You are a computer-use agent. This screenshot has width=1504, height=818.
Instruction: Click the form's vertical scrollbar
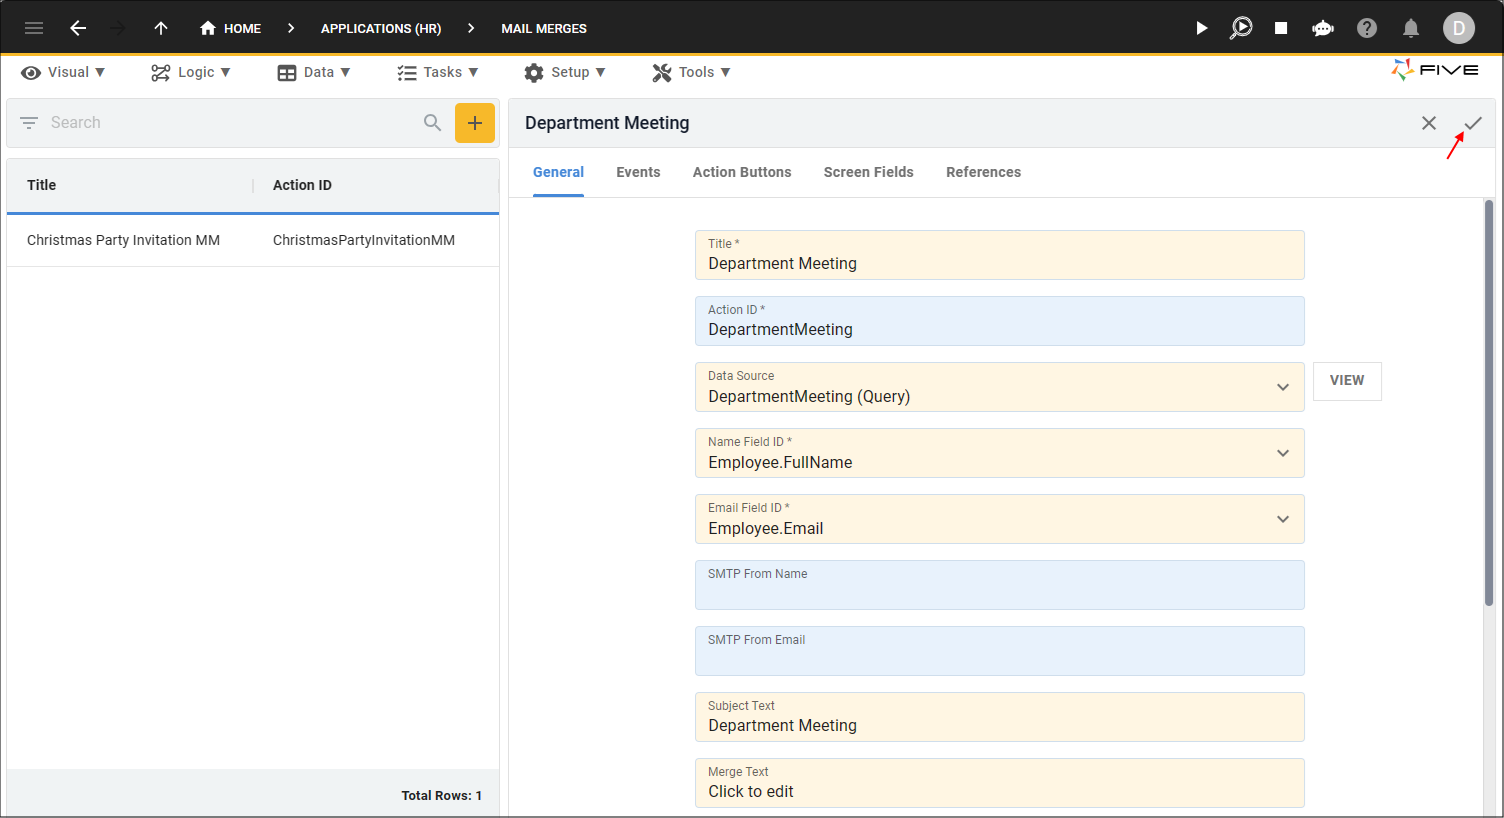pyautogui.click(x=1489, y=402)
